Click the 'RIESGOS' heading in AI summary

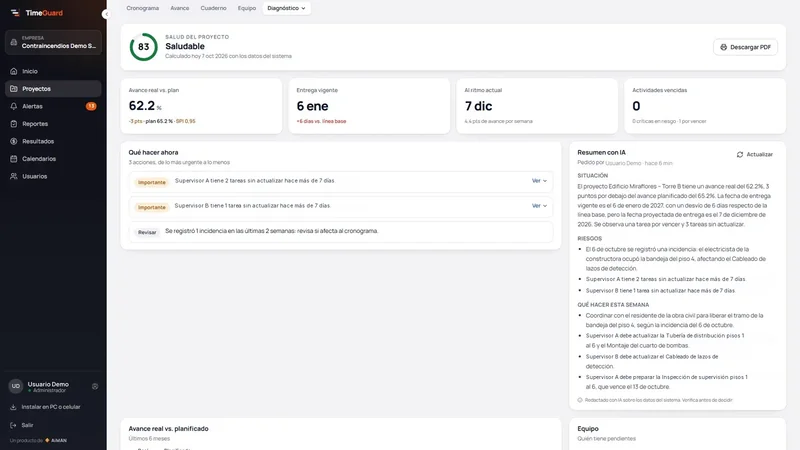590,238
